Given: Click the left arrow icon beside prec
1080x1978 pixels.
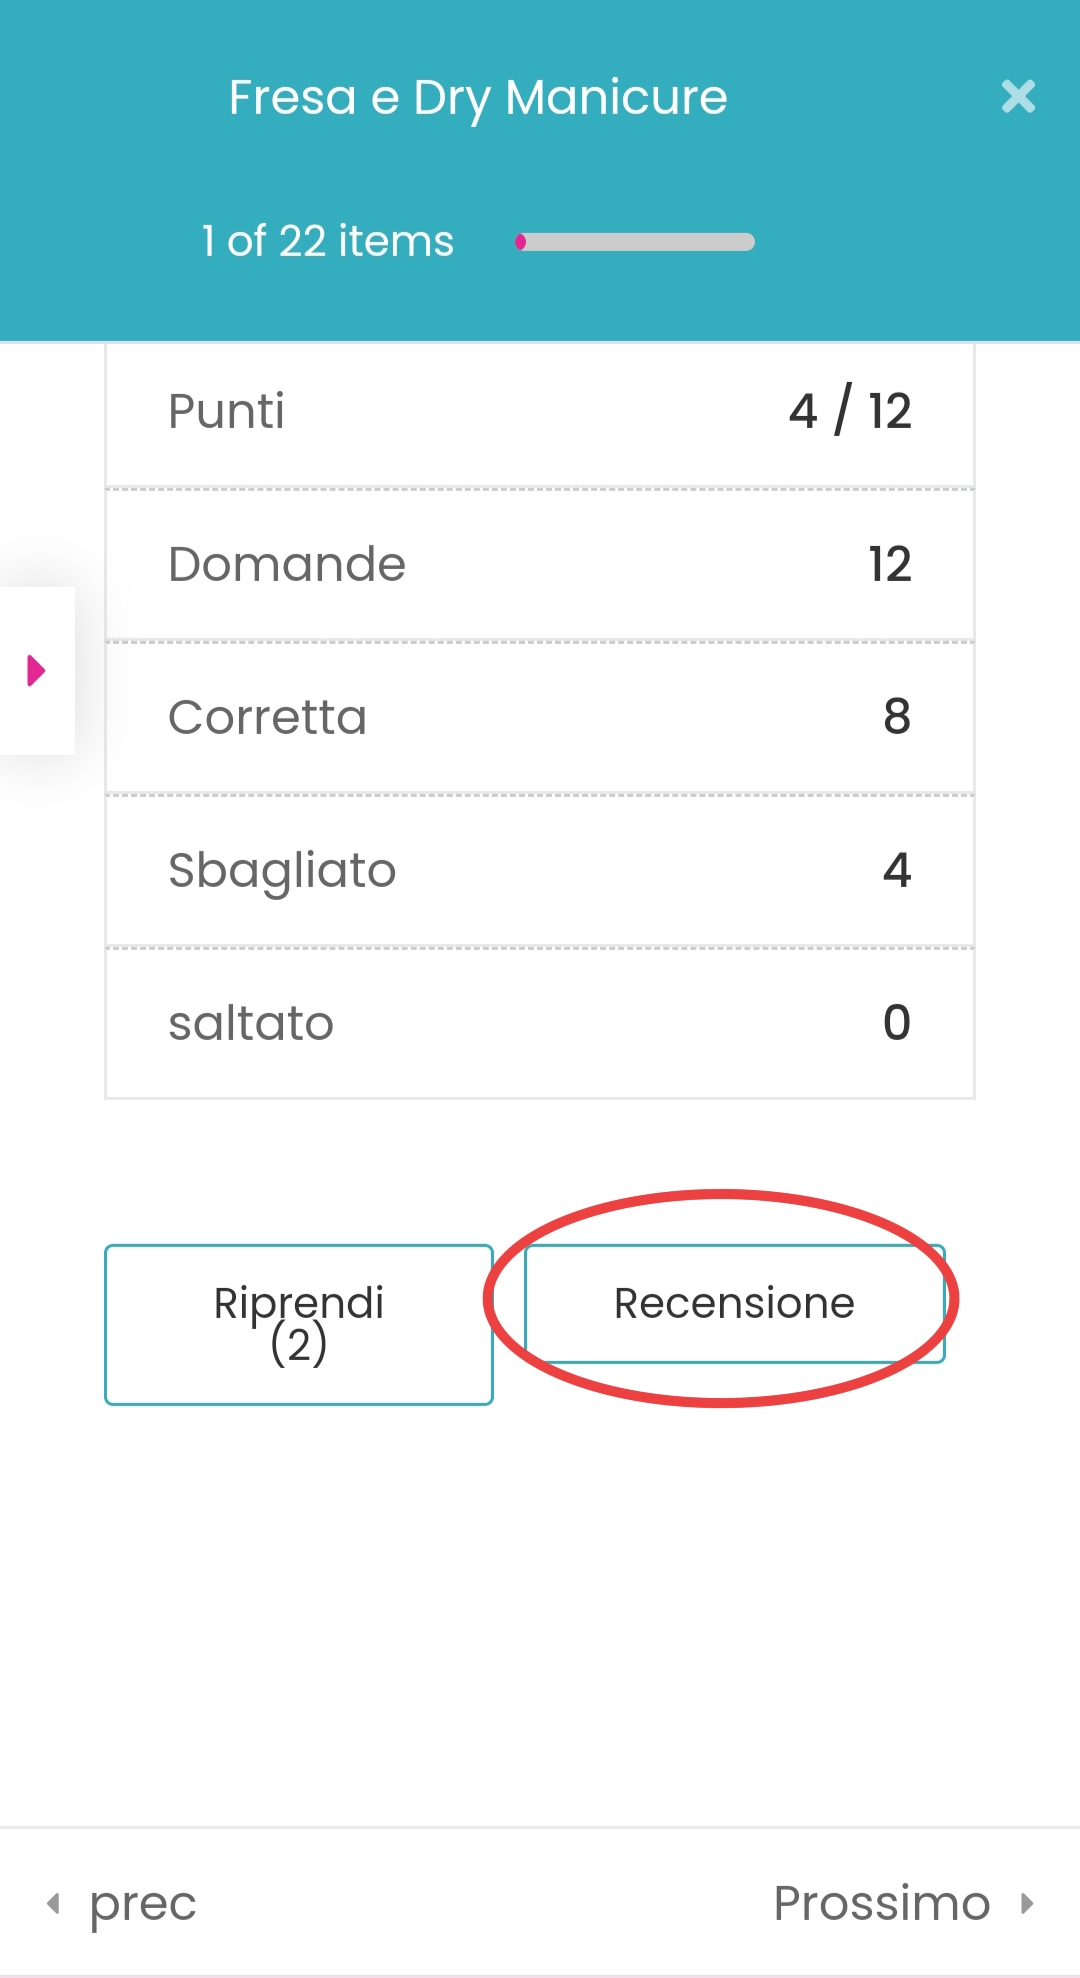Looking at the screenshot, I should pyautogui.click(x=54, y=1903).
